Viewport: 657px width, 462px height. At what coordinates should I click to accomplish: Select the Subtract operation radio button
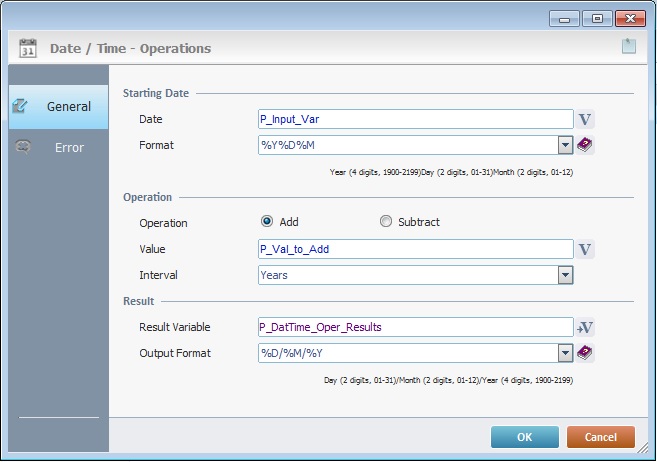coord(386,222)
